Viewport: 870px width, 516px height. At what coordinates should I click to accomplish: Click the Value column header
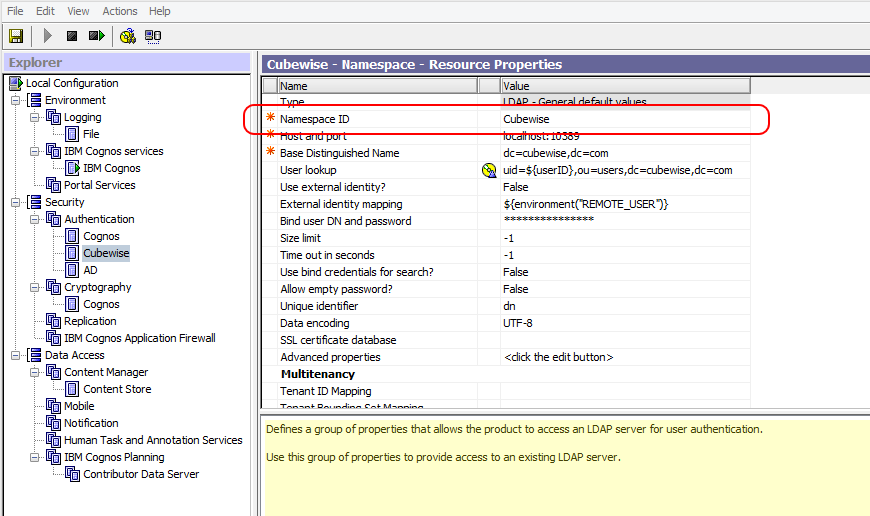(516, 86)
